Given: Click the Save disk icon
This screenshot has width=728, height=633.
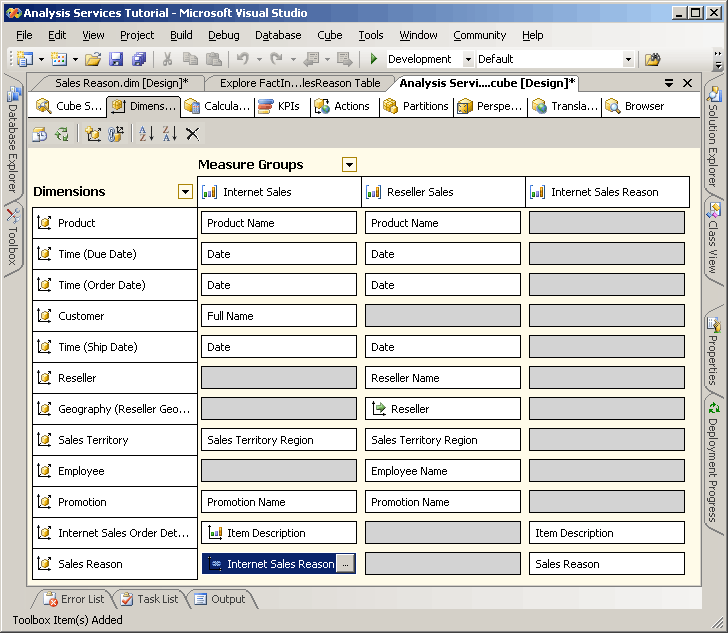Looking at the screenshot, I should (116, 59).
